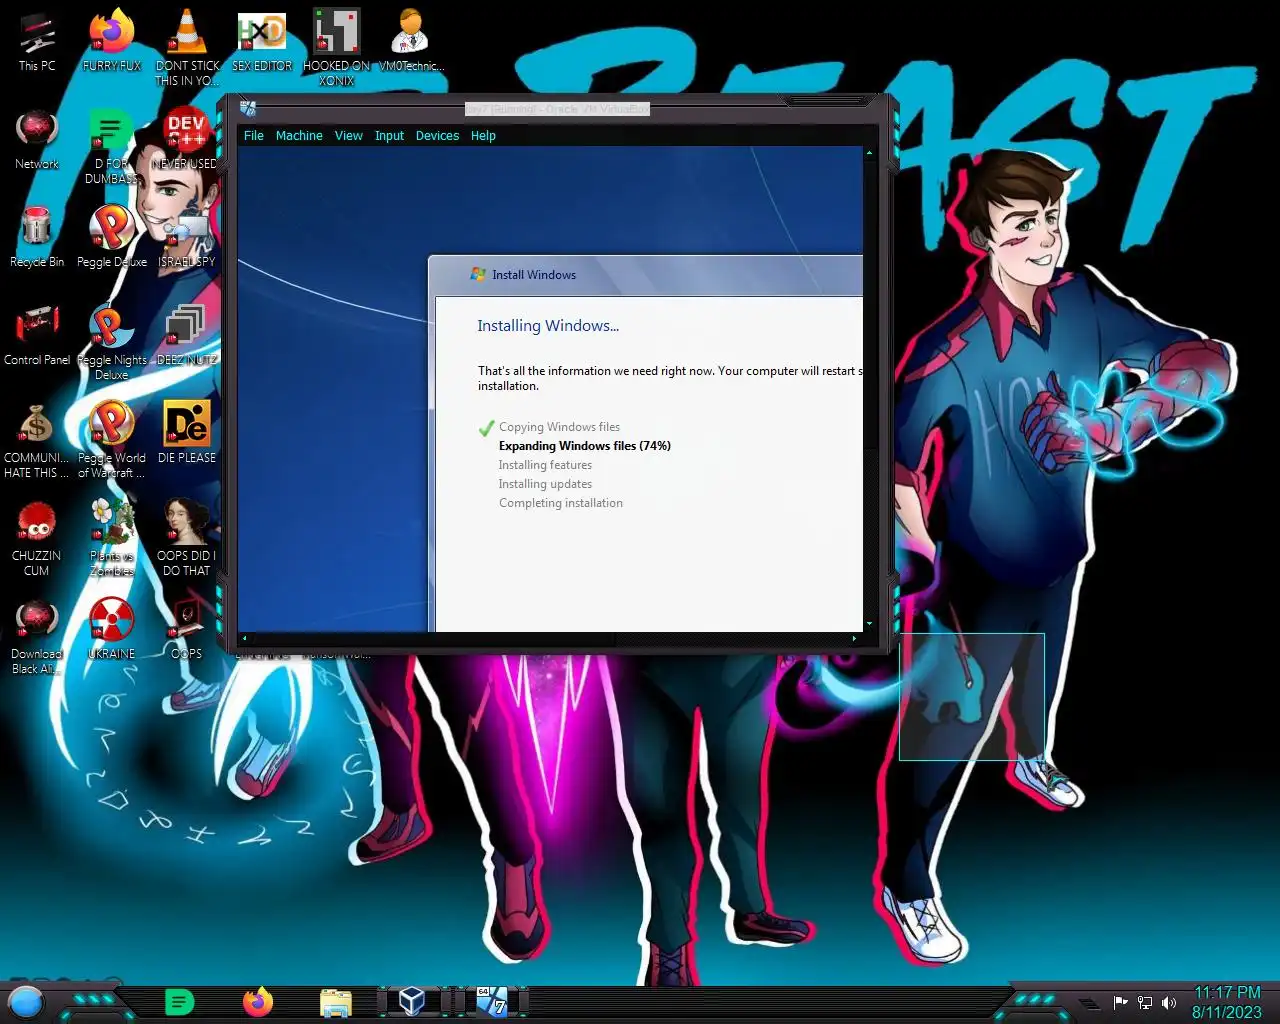Select the Peggle Nights Deluxe desktop shortcut
The width and height of the screenshot is (1280, 1024).
(112, 342)
